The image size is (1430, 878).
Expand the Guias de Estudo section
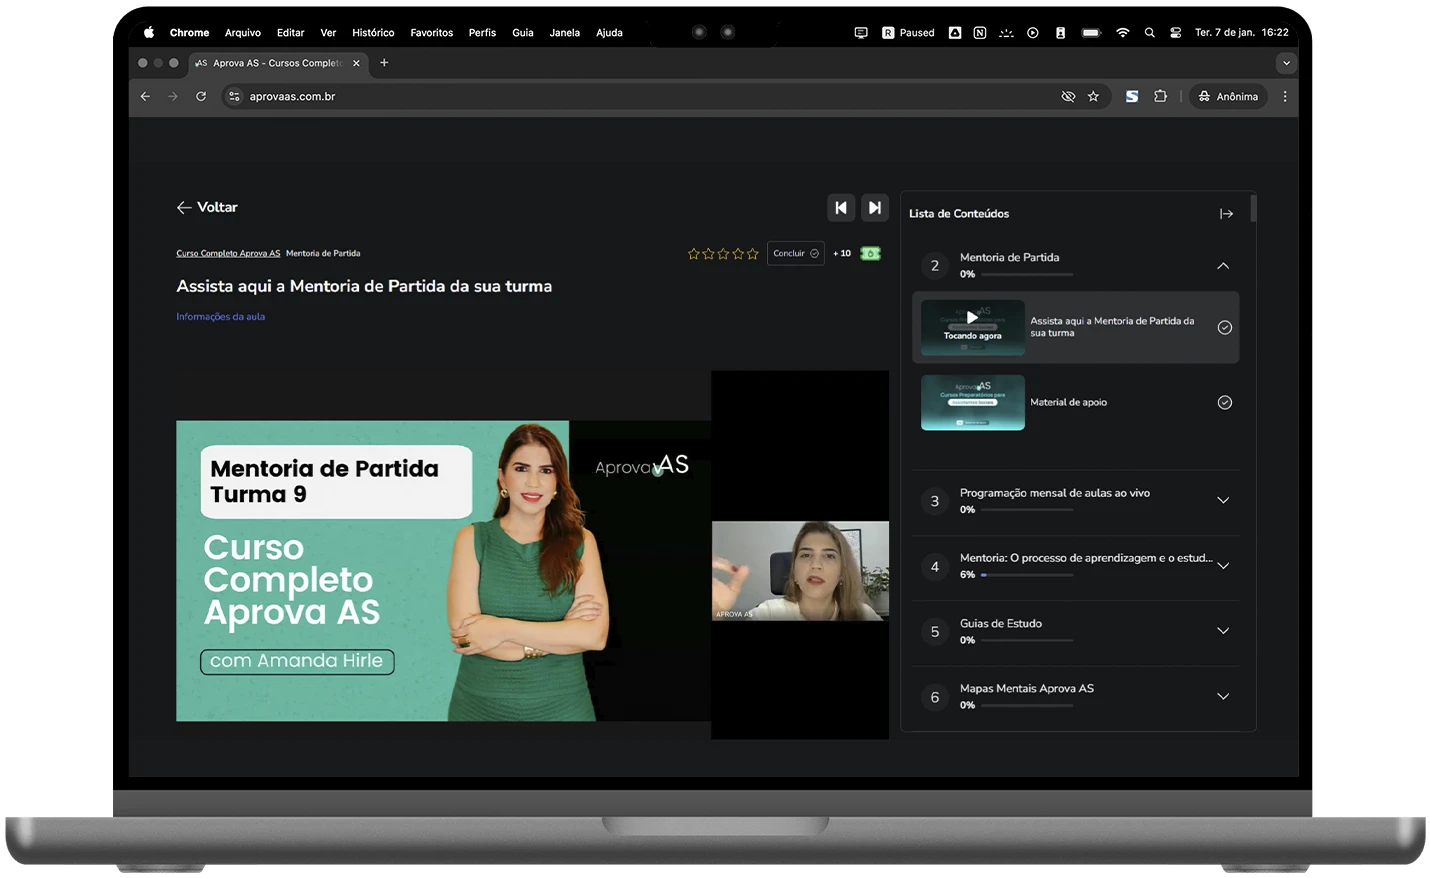[1223, 631]
